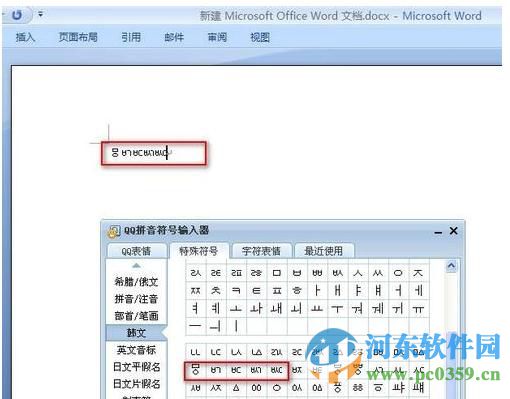Open the customize quick access toolbar dropdown
Image resolution: width=510 pixels, height=399 pixels.
click(40, 14)
